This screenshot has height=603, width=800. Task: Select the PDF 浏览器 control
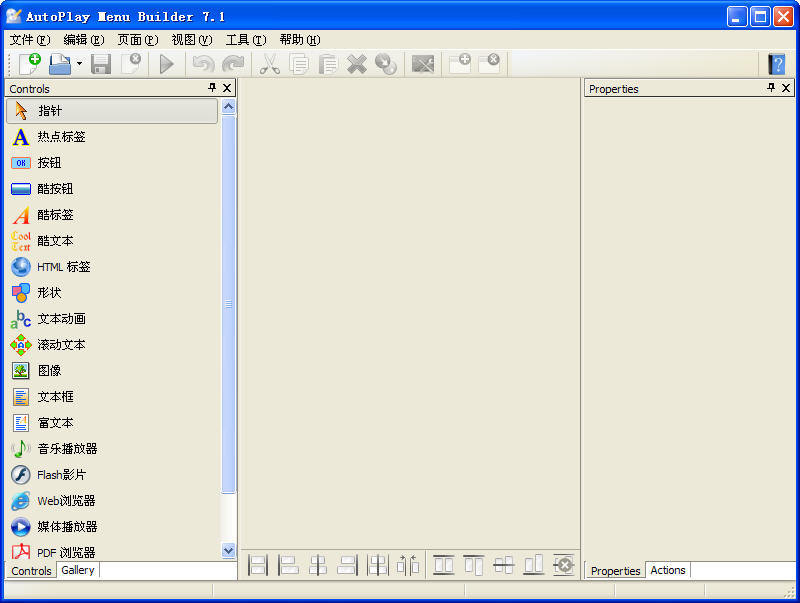coord(62,552)
